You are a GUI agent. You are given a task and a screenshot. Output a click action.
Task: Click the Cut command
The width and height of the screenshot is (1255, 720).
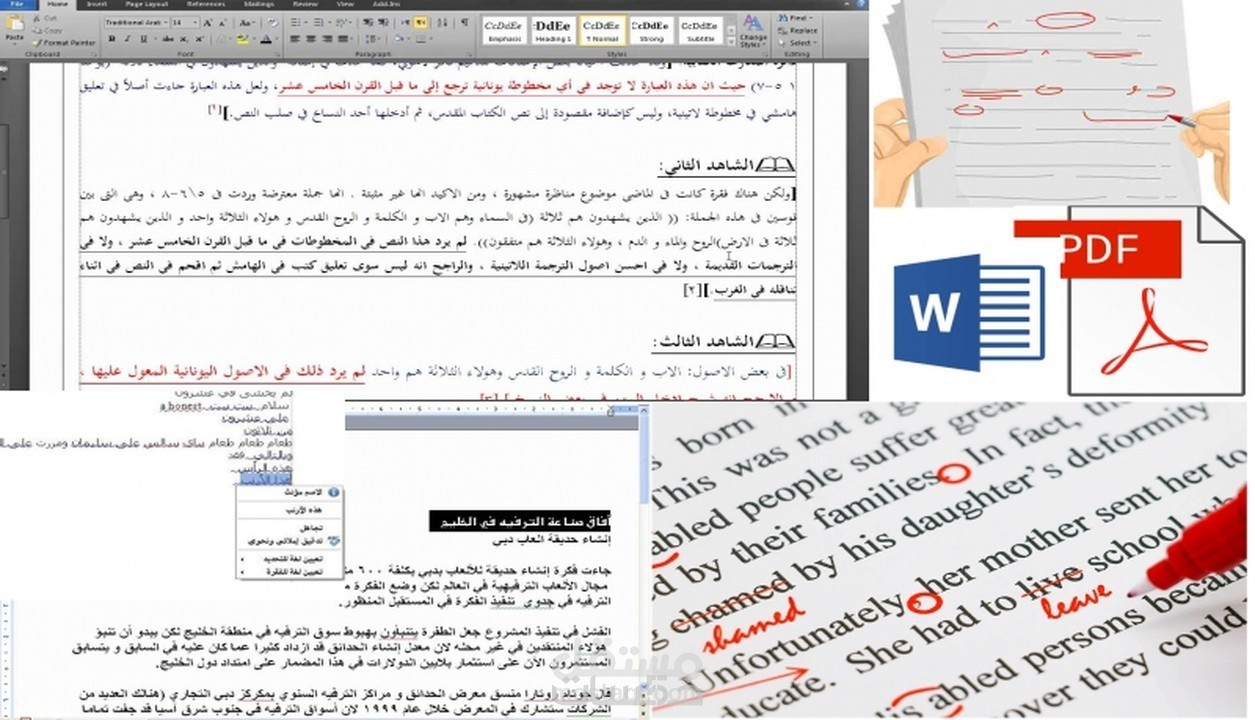[x=45, y=18]
